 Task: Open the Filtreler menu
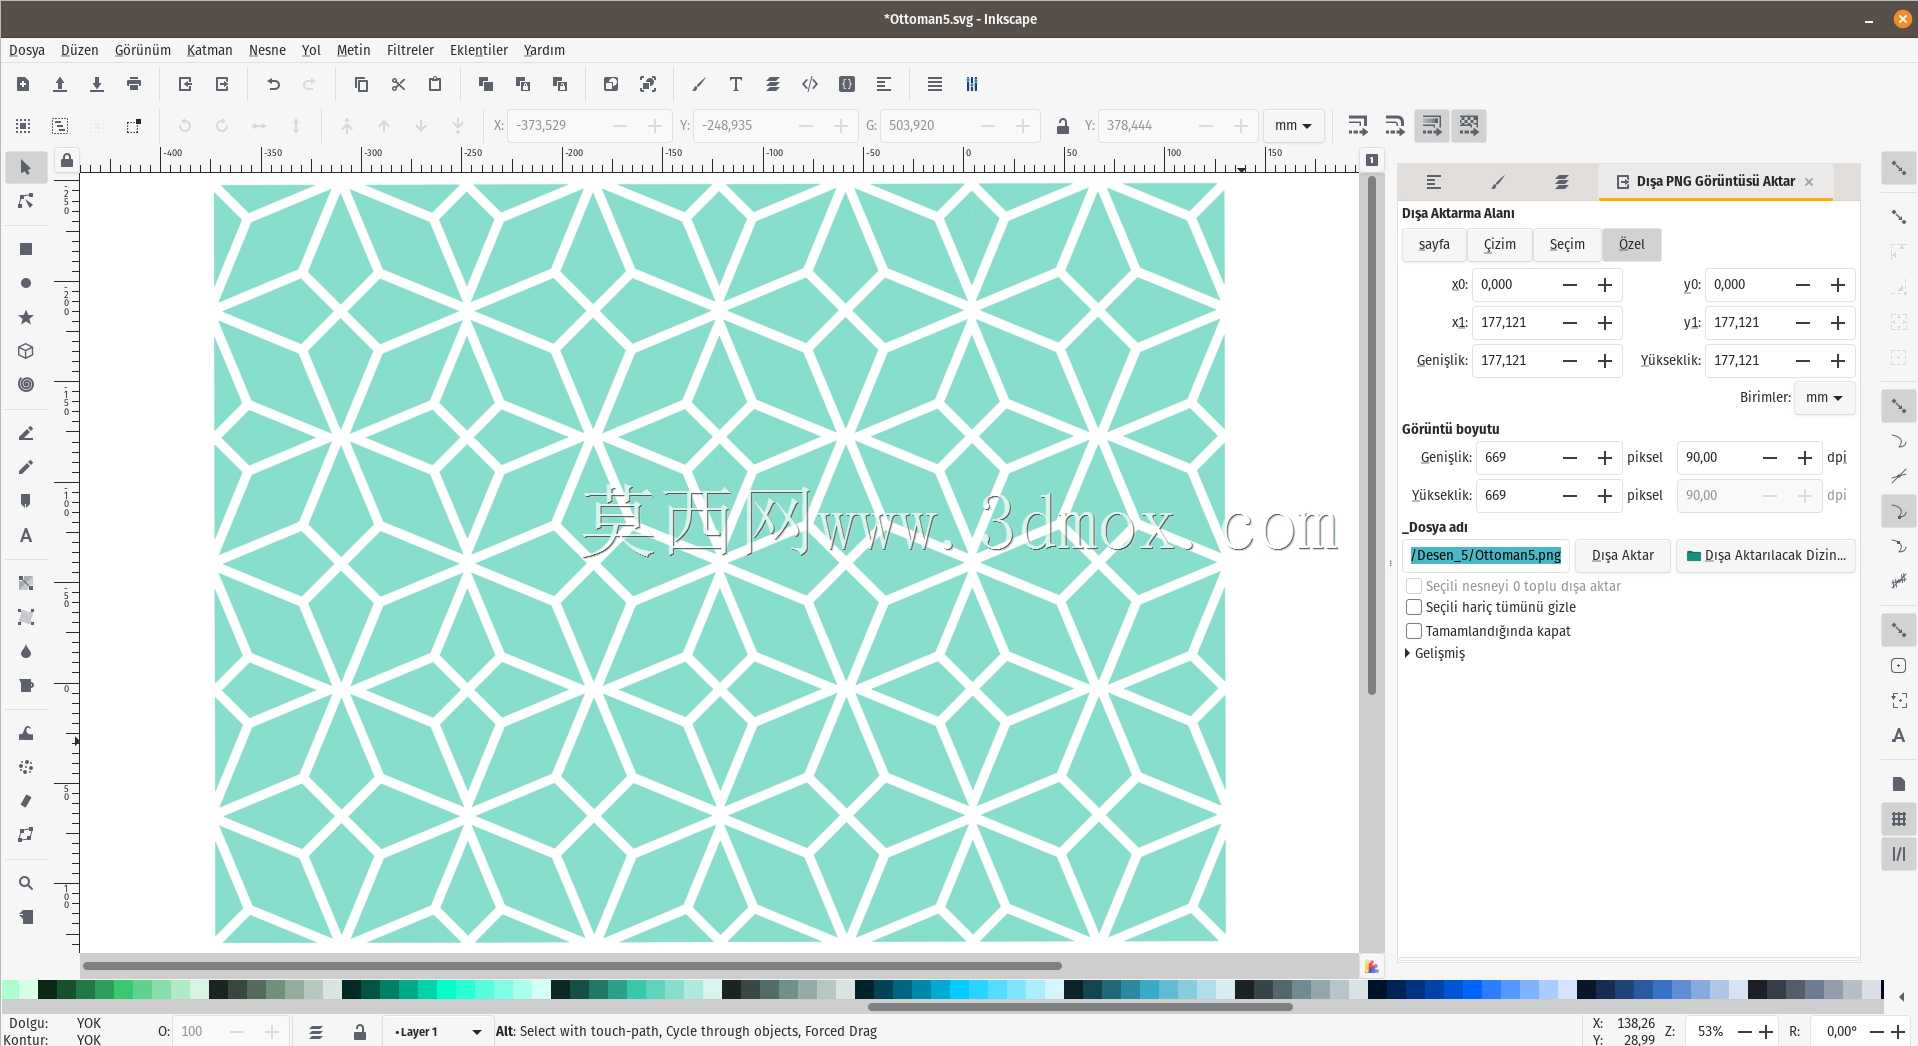click(410, 50)
